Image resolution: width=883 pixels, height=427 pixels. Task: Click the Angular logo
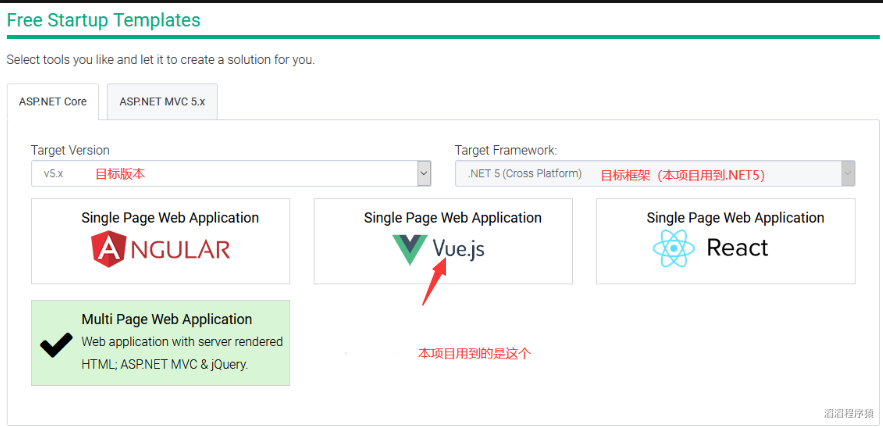coord(160,250)
